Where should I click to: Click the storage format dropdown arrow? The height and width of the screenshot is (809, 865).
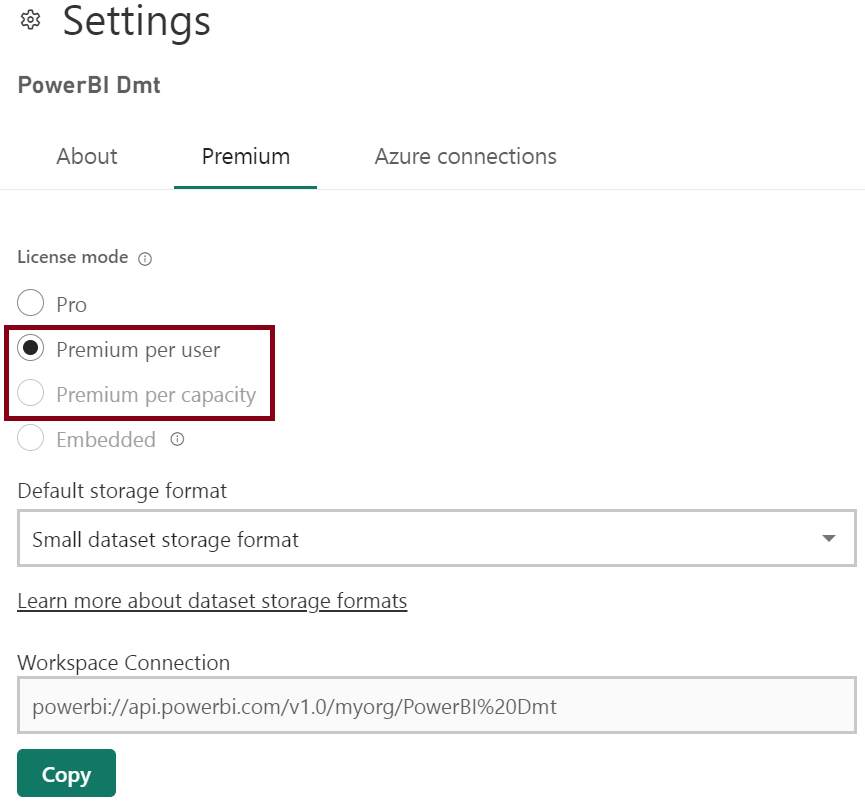[x=828, y=538]
